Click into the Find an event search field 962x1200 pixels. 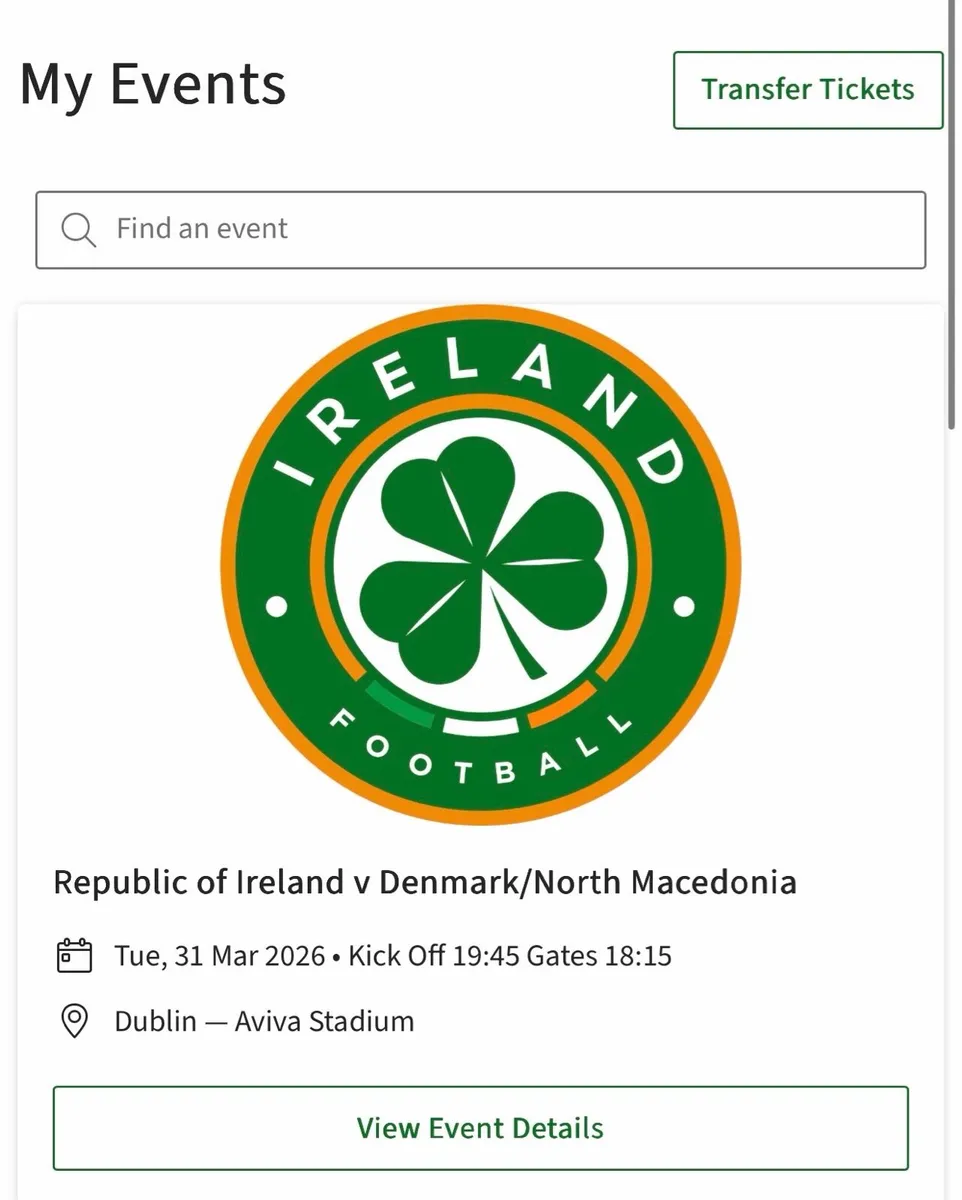[x=400, y=229]
